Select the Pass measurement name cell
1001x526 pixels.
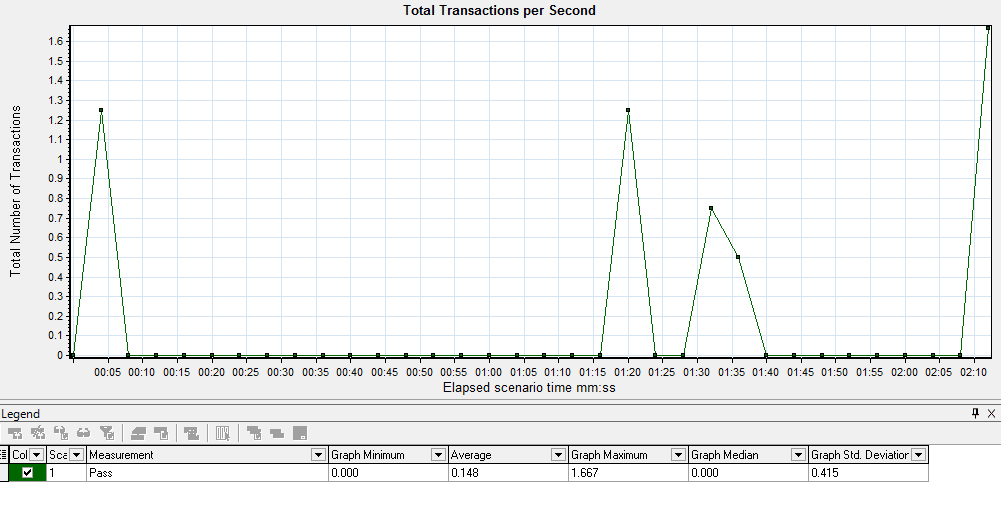207,473
